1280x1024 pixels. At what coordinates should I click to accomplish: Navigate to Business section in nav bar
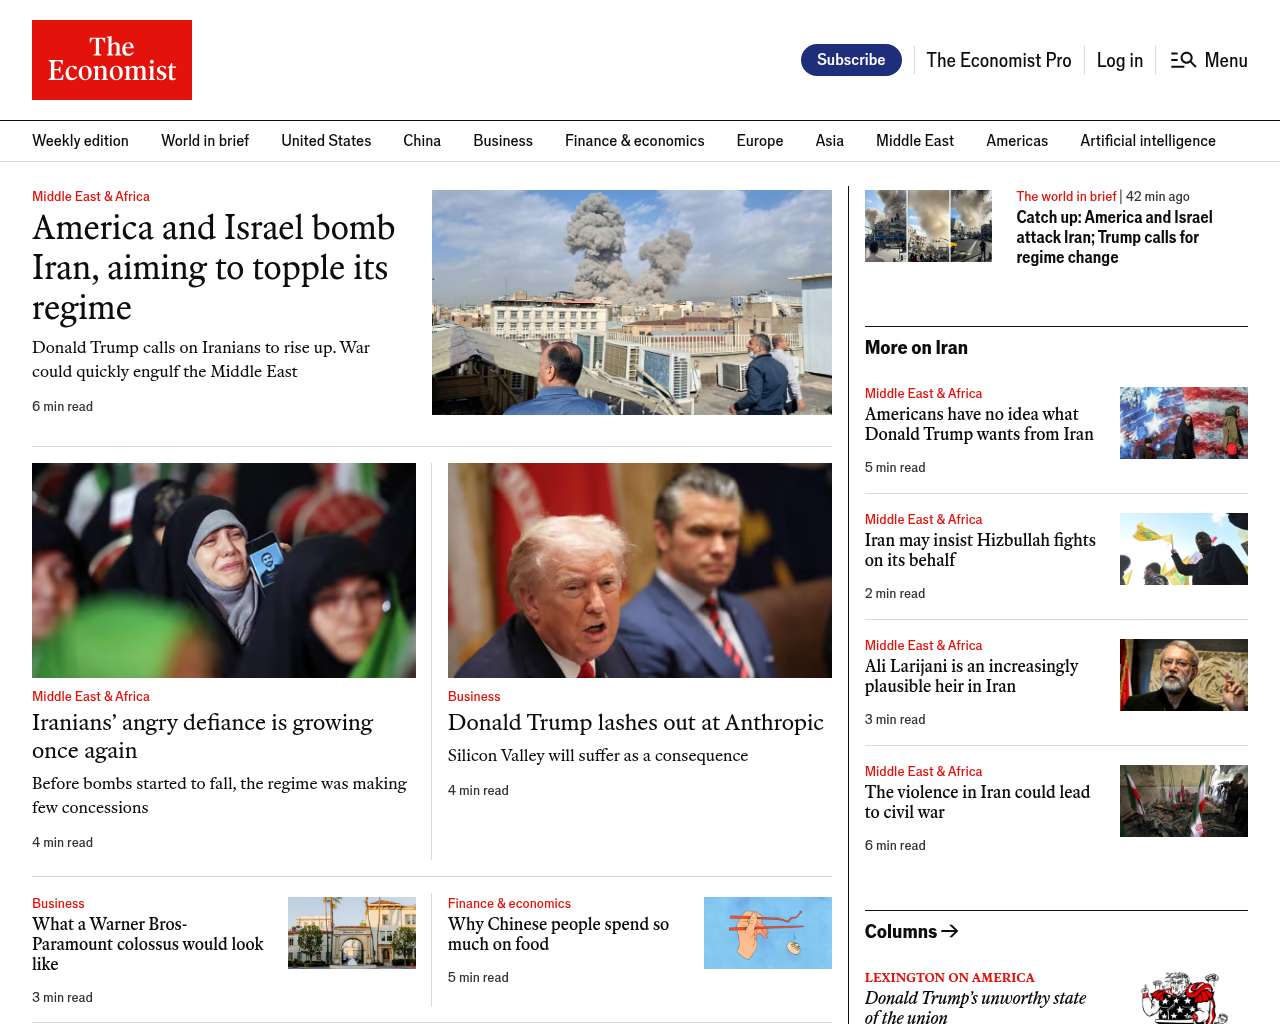tap(503, 141)
